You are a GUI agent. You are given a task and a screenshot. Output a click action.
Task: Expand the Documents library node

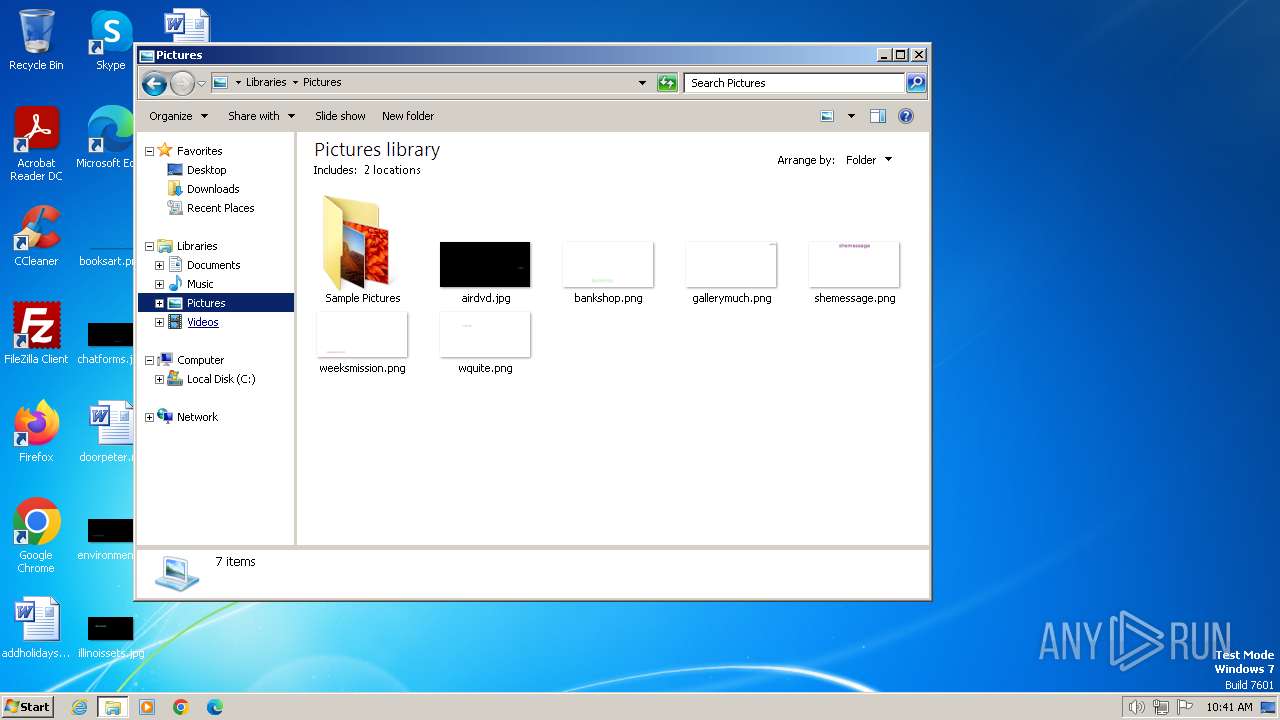(x=159, y=265)
